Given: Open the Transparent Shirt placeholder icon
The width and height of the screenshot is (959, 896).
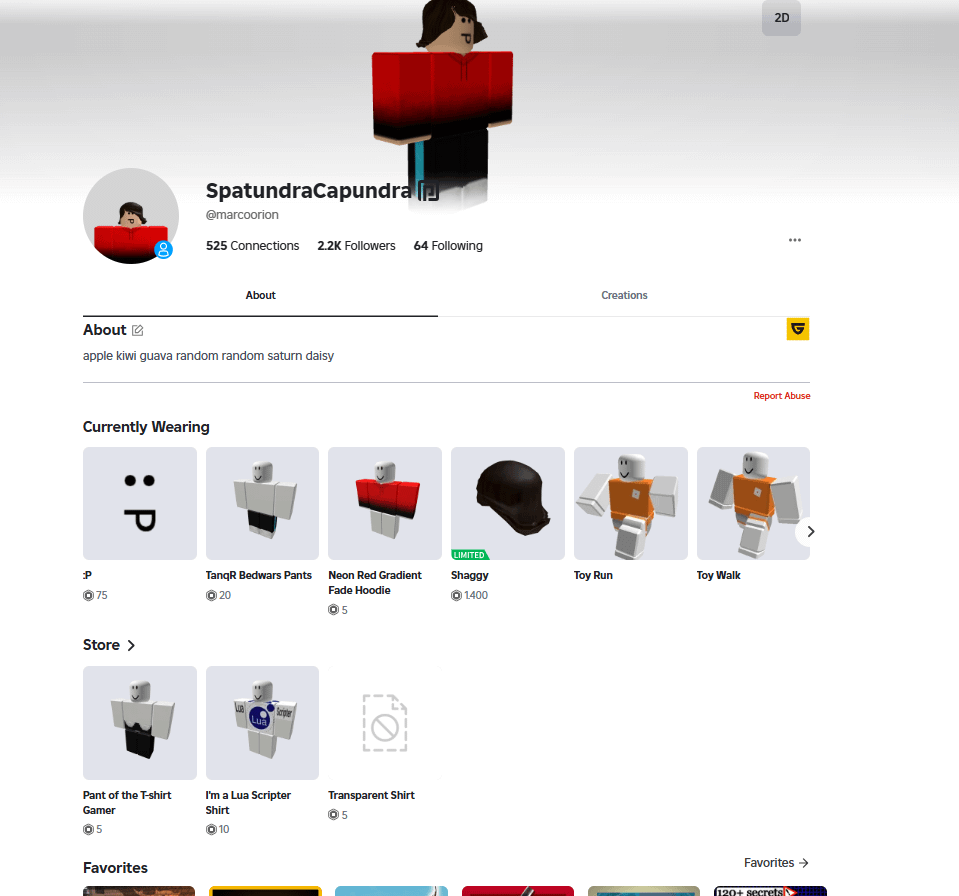Looking at the screenshot, I should click(x=385, y=723).
